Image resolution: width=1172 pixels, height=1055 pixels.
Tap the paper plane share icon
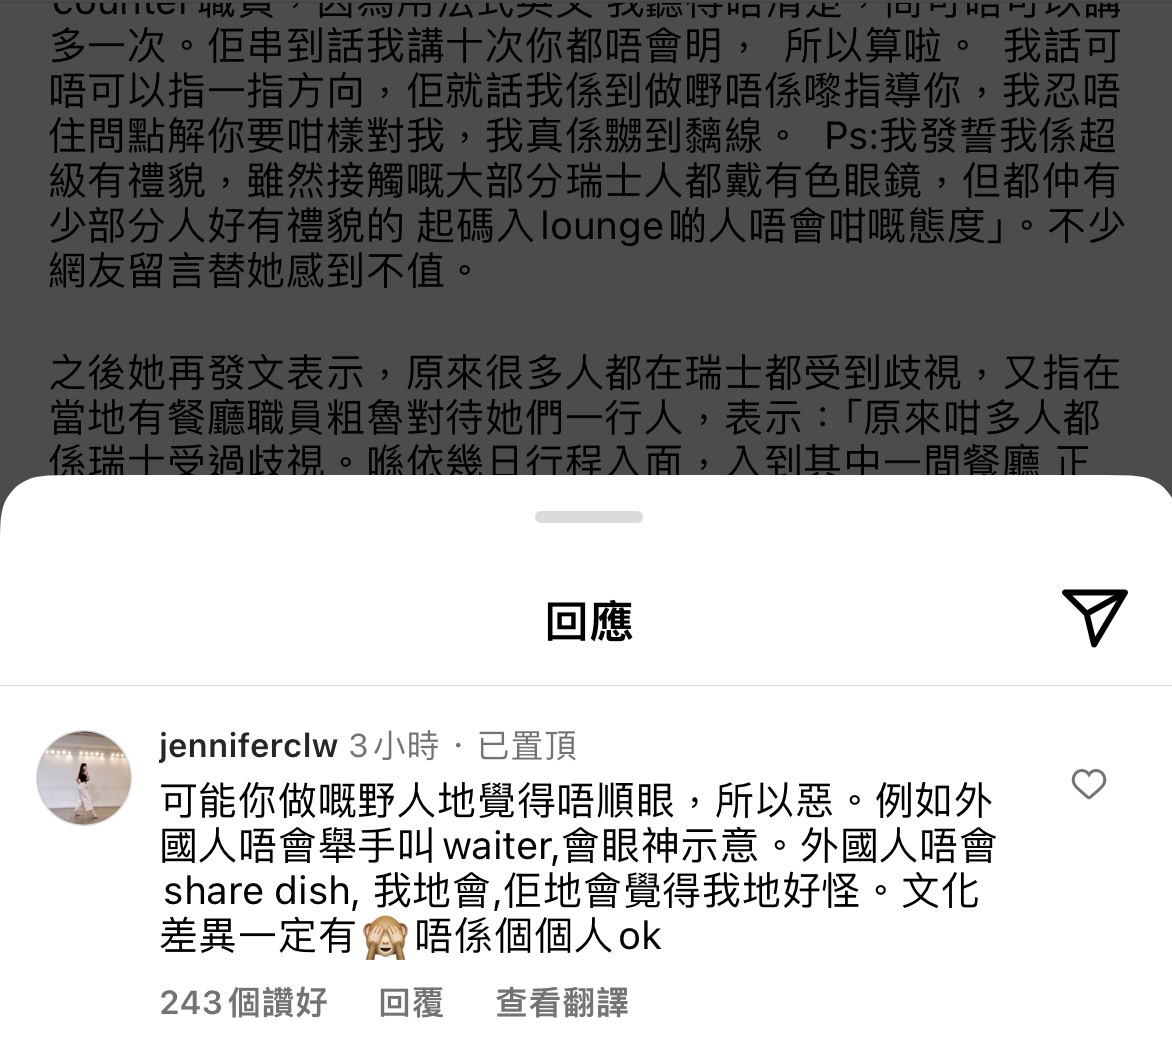pyautogui.click(x=1094, y=618)
